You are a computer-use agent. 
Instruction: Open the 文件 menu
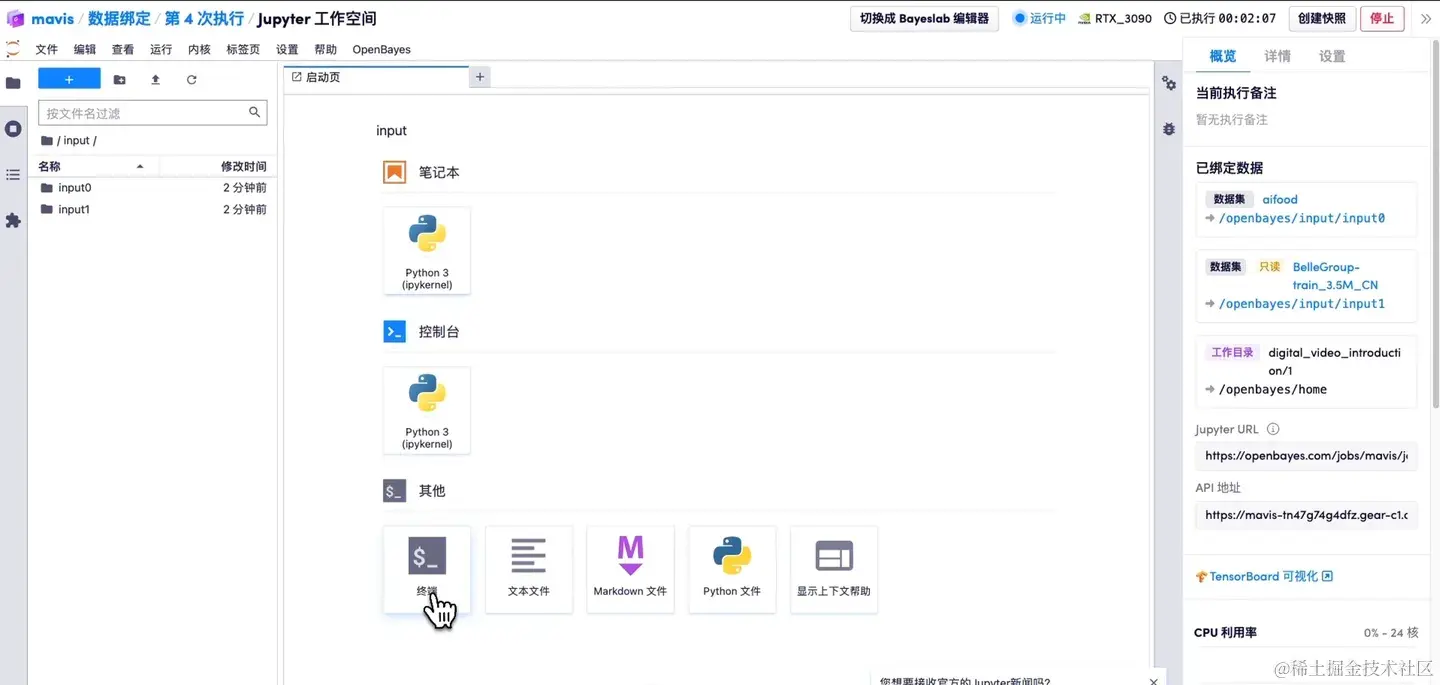click(47, 49)
